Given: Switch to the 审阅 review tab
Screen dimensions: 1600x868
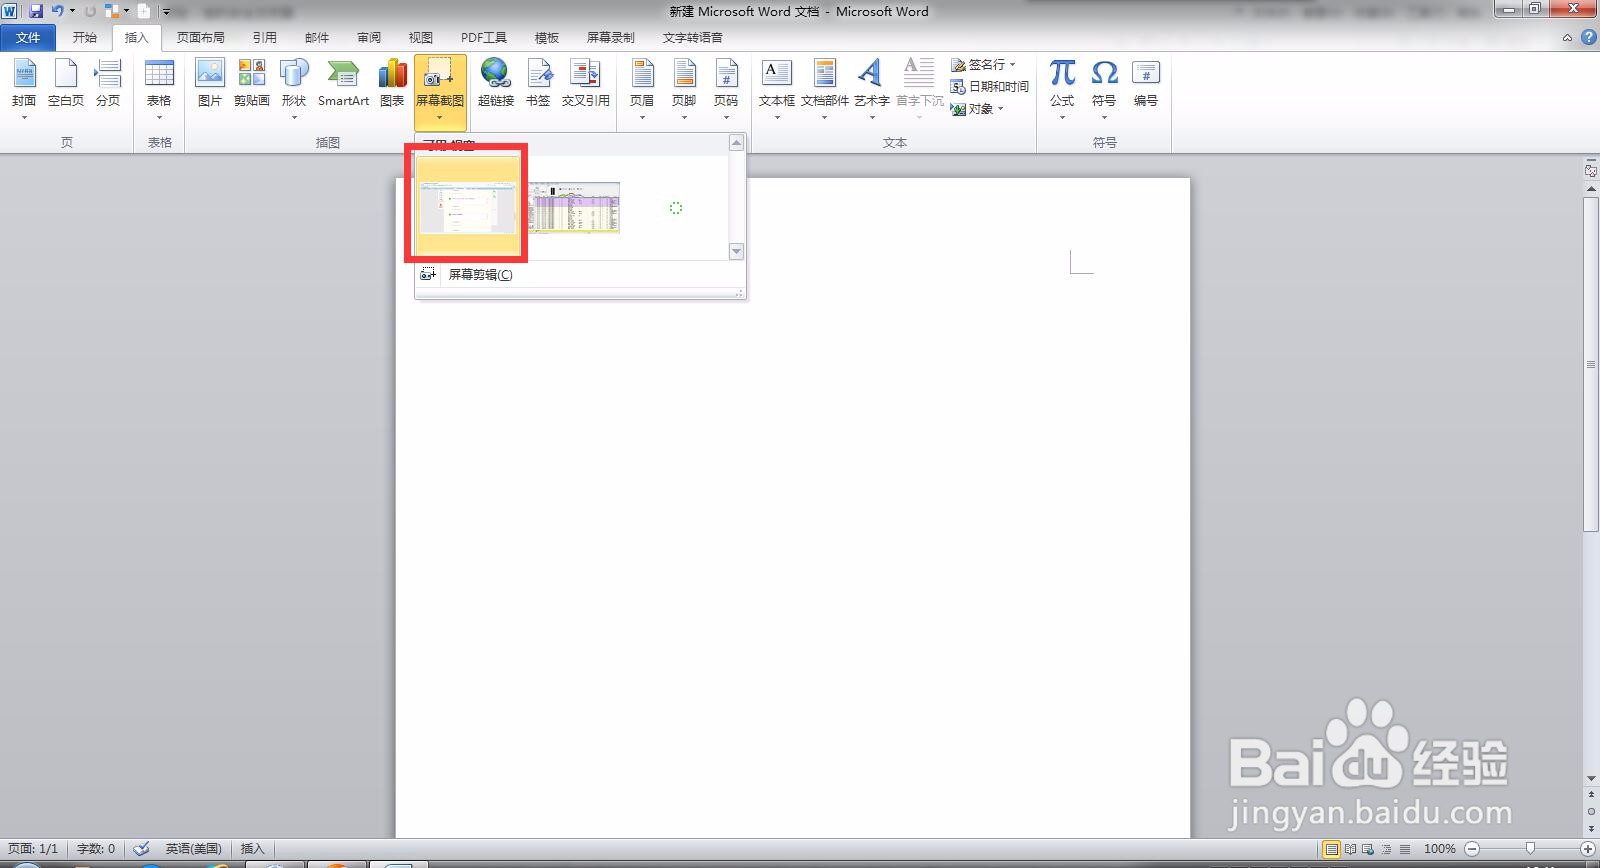Looking at the screenshot, I should coord(369,38).
